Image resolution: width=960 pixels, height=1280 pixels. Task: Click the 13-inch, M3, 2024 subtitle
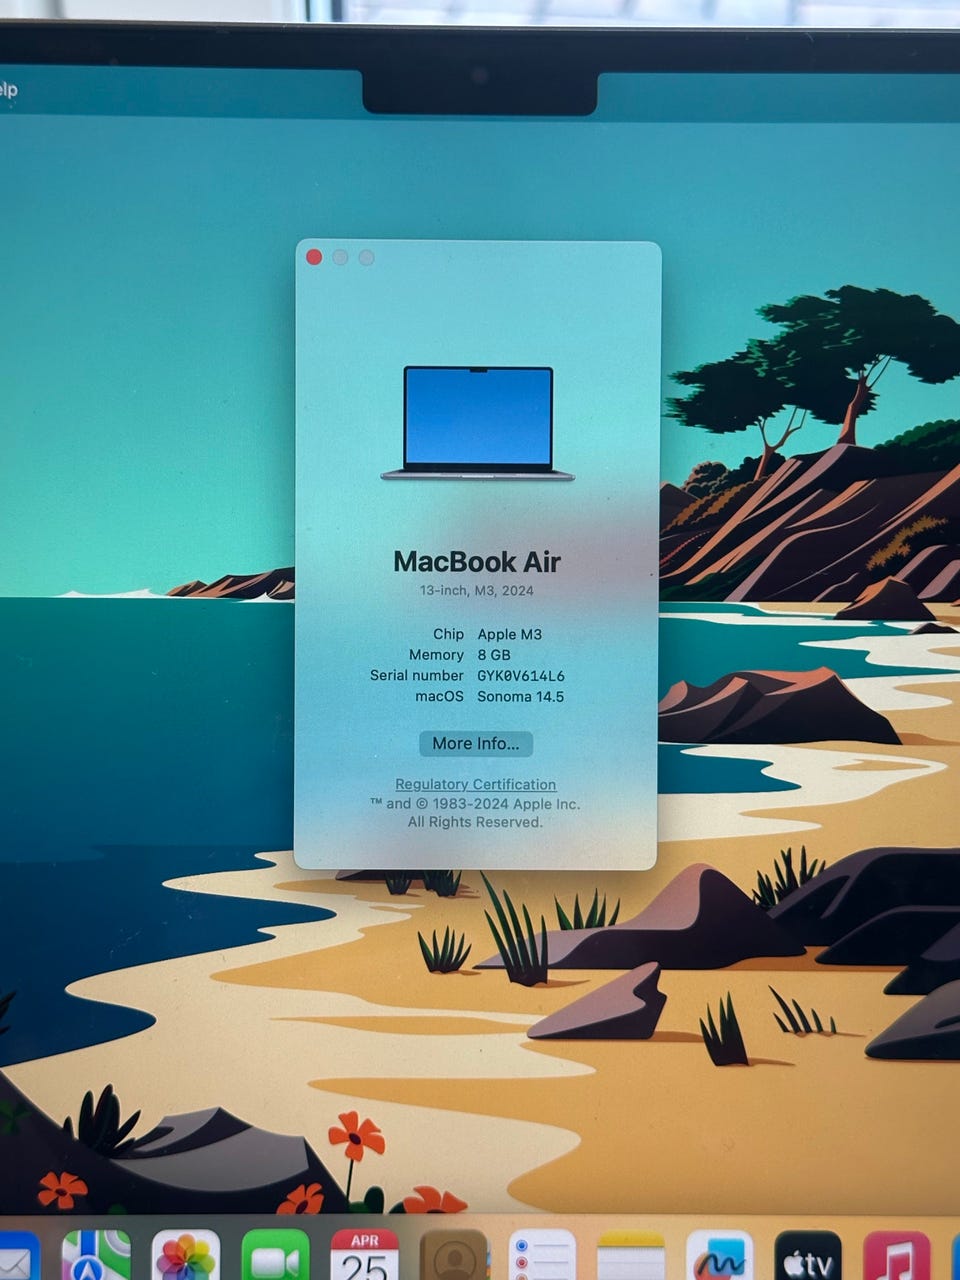477,590
